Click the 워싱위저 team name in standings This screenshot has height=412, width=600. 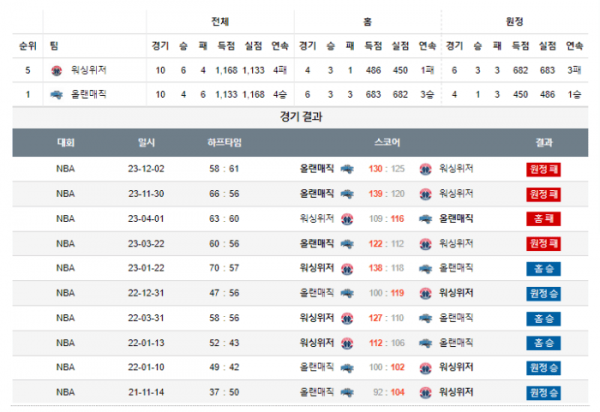click(88, 70)
